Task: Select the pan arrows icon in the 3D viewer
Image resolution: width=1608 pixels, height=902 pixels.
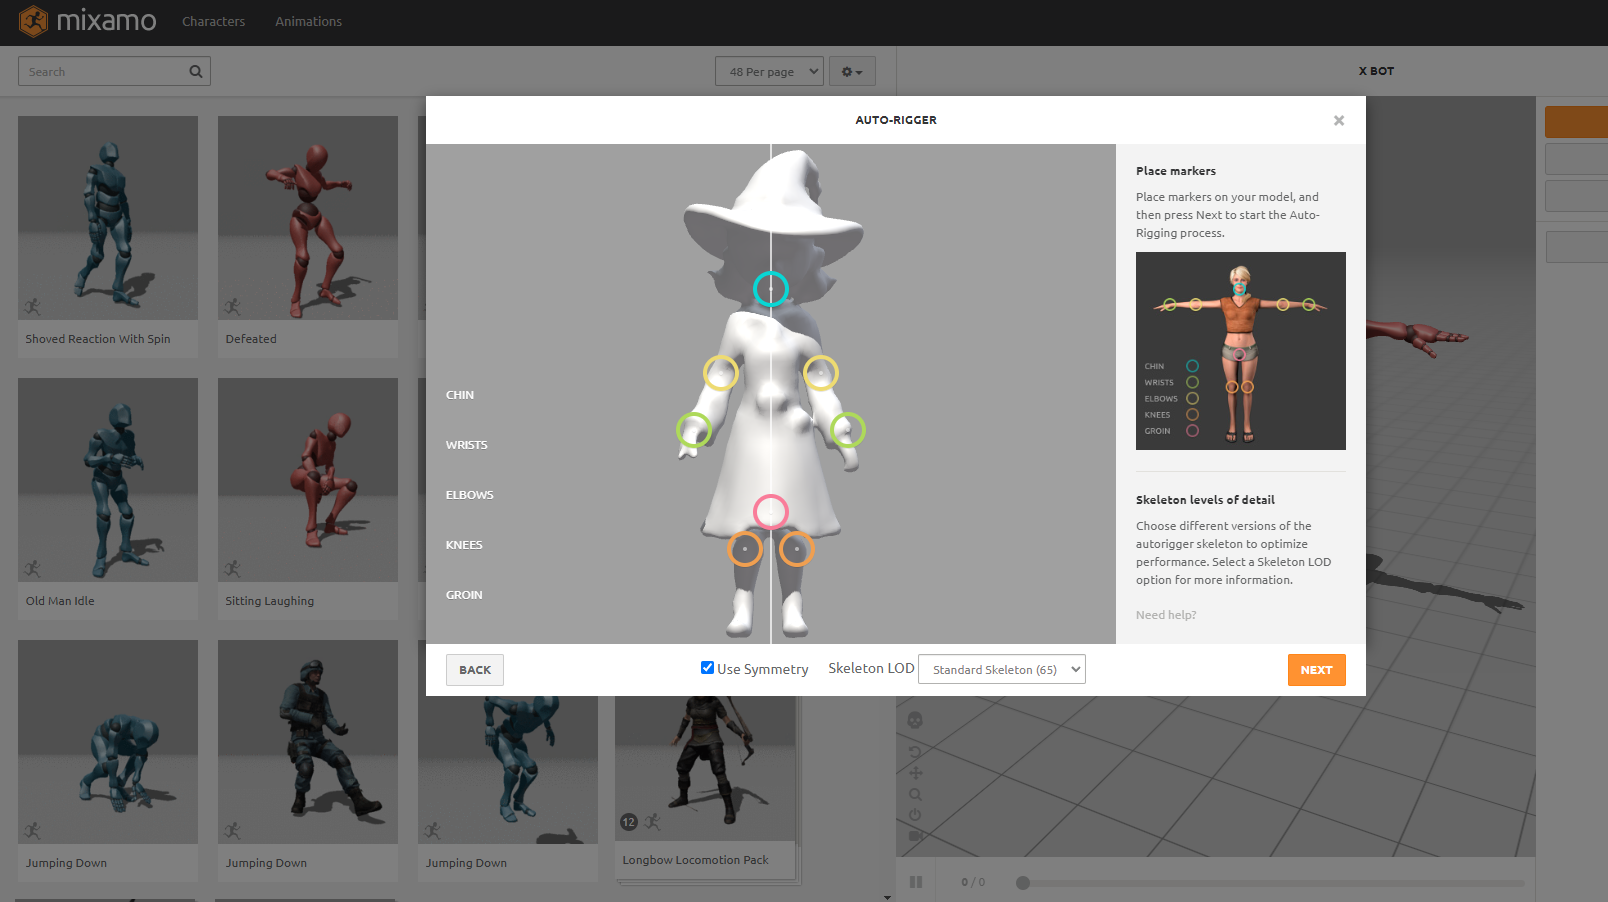Action: click(x=915, y=773)
